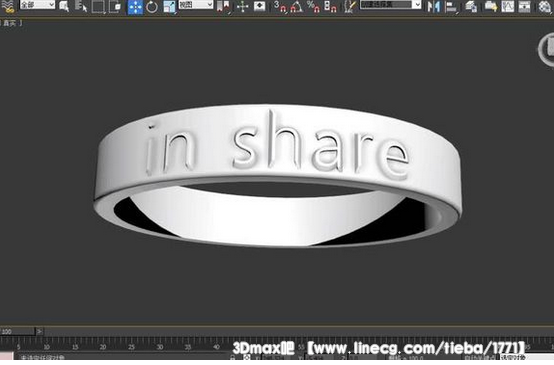The height and width of the screenshot is (365, 554).
Task: Activate the Select and Rotate tool
Action: tap(152, 7)
